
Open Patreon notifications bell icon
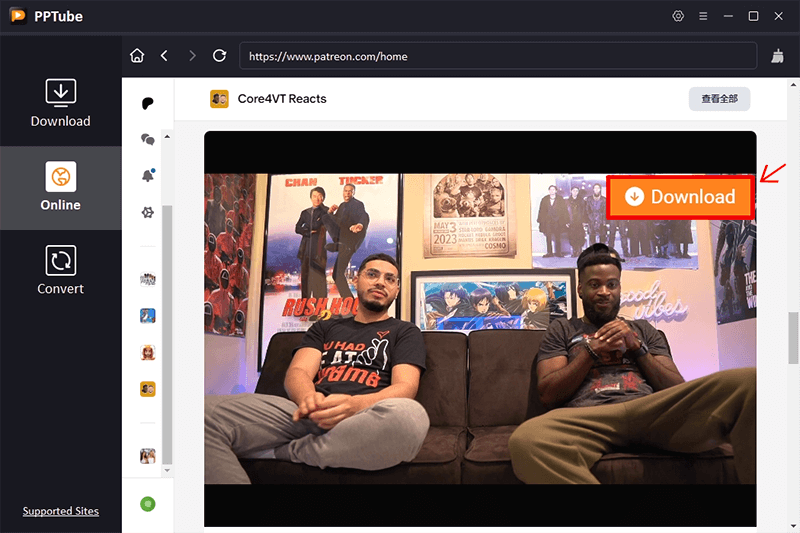(x=148, y=176)
